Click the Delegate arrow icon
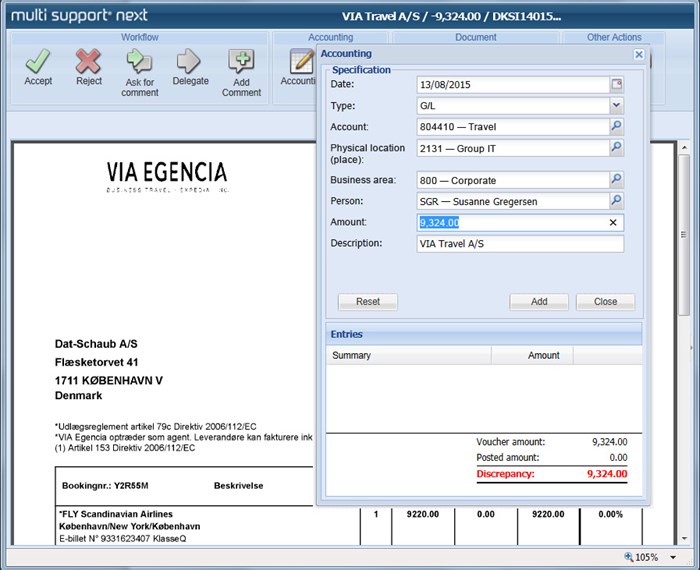Image resolution: width=700 pixels, height=570 pixels. pos(189,61)
